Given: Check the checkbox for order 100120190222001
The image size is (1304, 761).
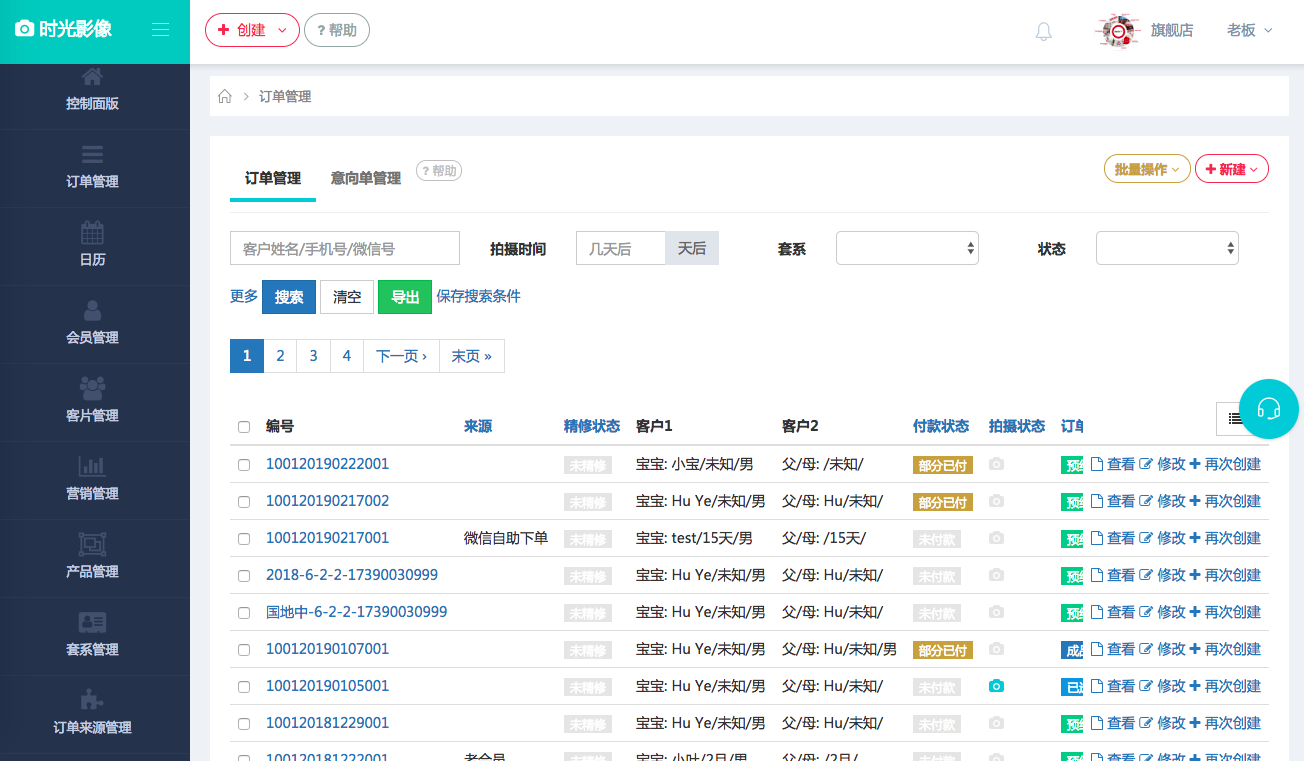Looking at the screenshot, I should (x=244, y=464).
